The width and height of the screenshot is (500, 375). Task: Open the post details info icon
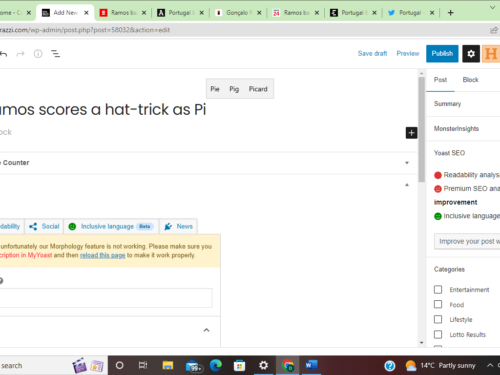(x=38, y=54)
